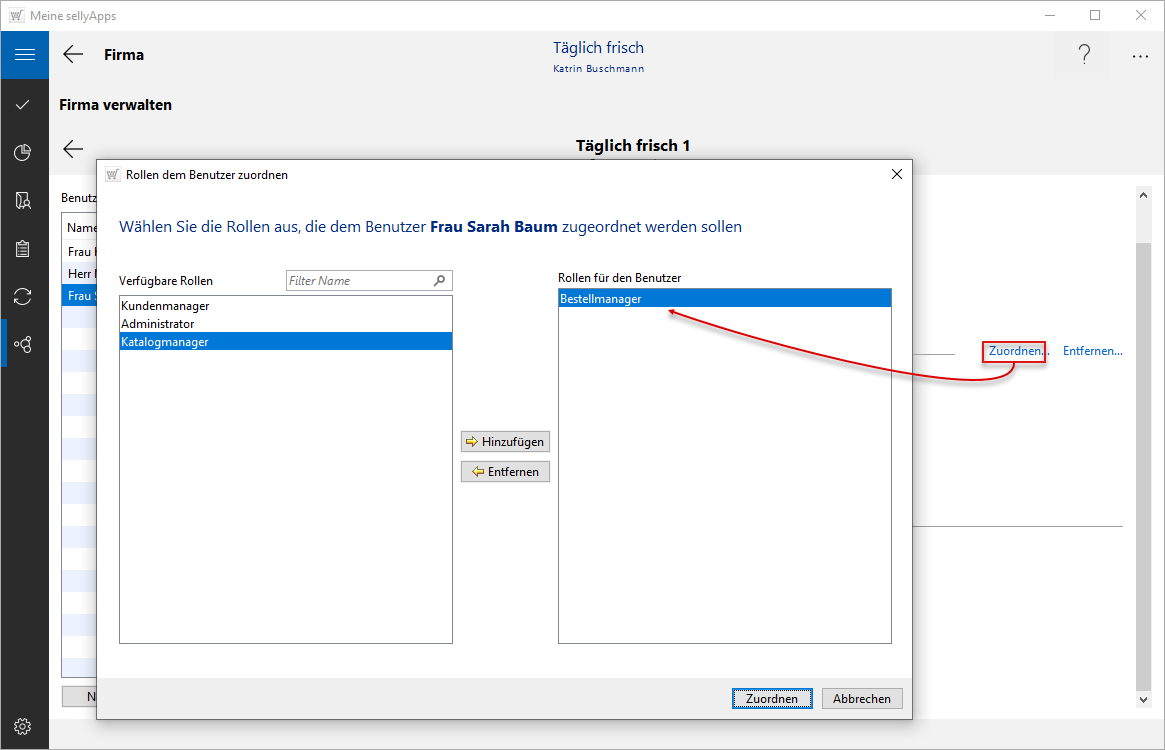Click the Filter Name input field
The image size is (1165, 750).
pyautogui.click(x=358, y=281)
